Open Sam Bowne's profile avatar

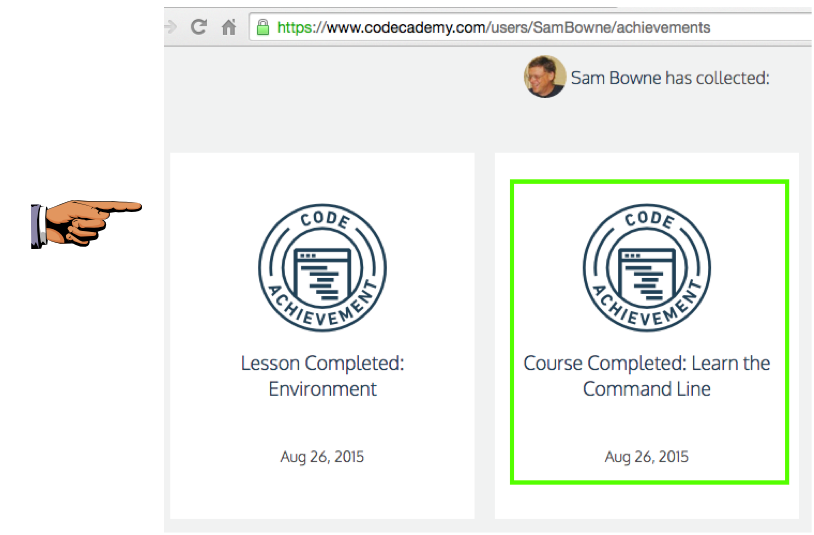[545, 77]
